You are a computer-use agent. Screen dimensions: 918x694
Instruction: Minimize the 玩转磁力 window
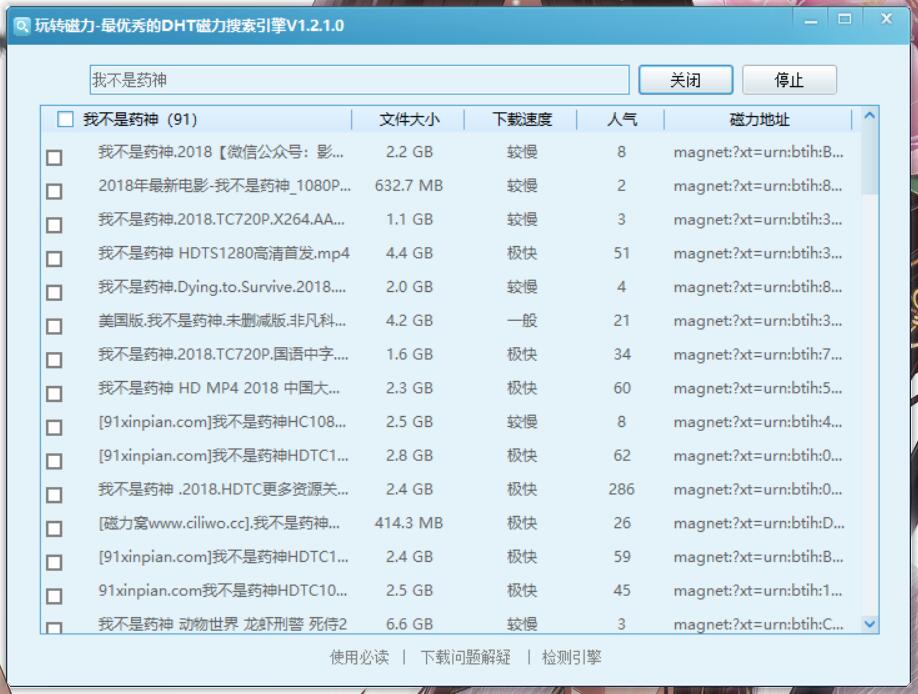pyautogui.click(x=811, y=21)
